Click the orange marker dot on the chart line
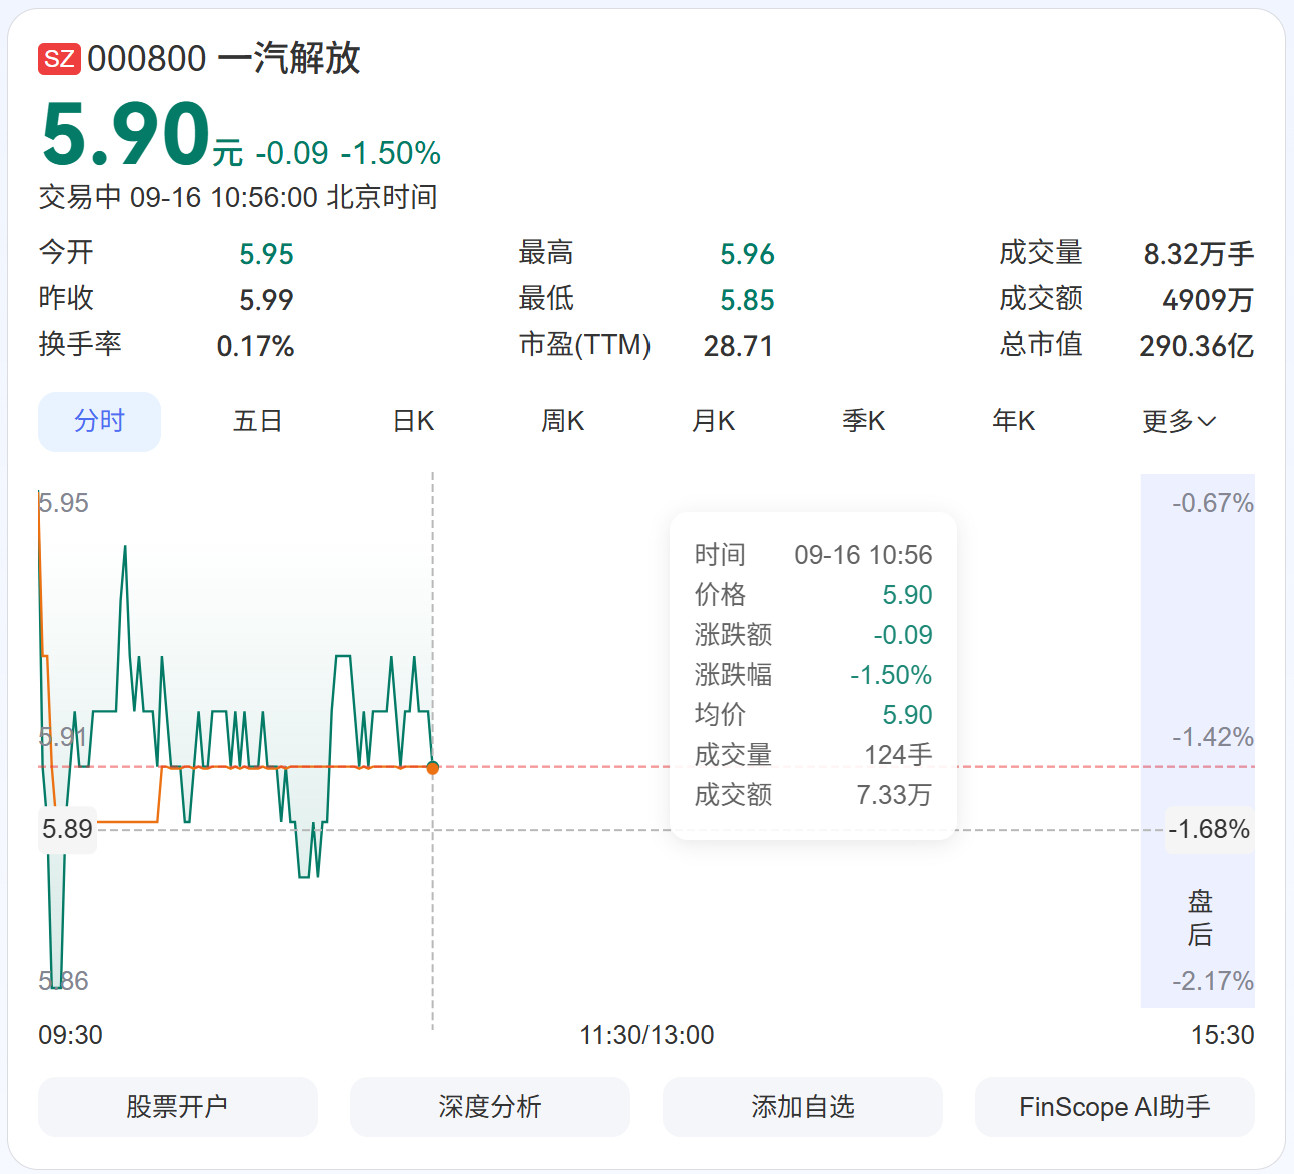Image resolution: width=1294 pixels, height=1174 pixels. coord(432,767)
